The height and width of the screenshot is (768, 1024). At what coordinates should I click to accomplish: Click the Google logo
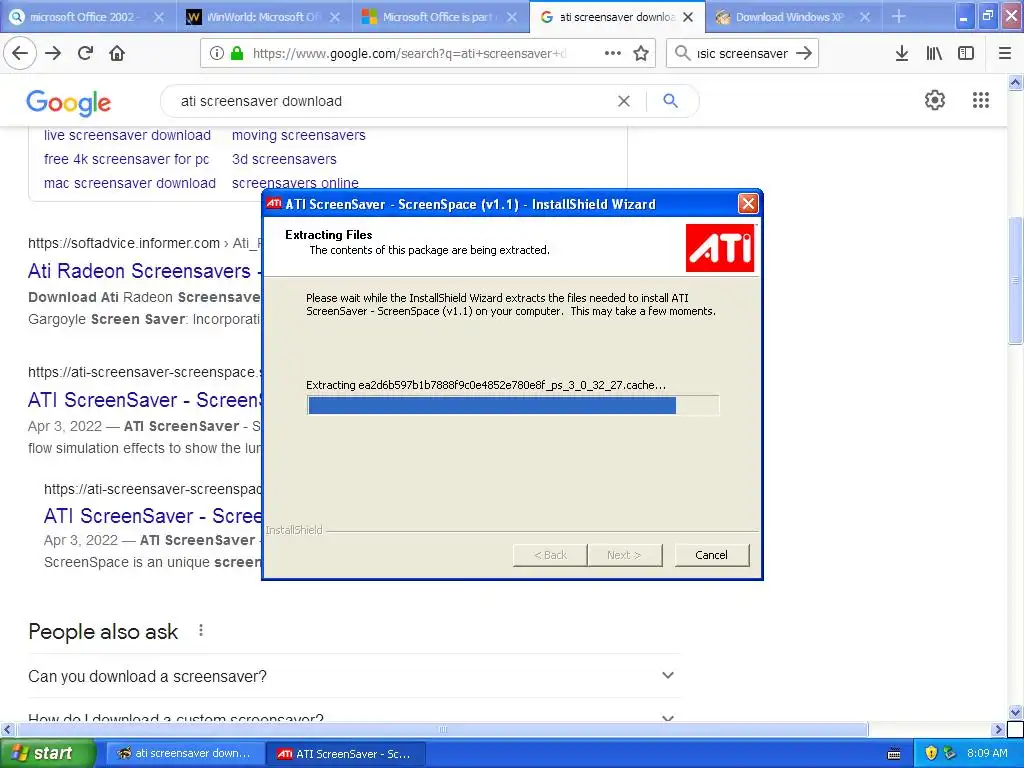69,103
